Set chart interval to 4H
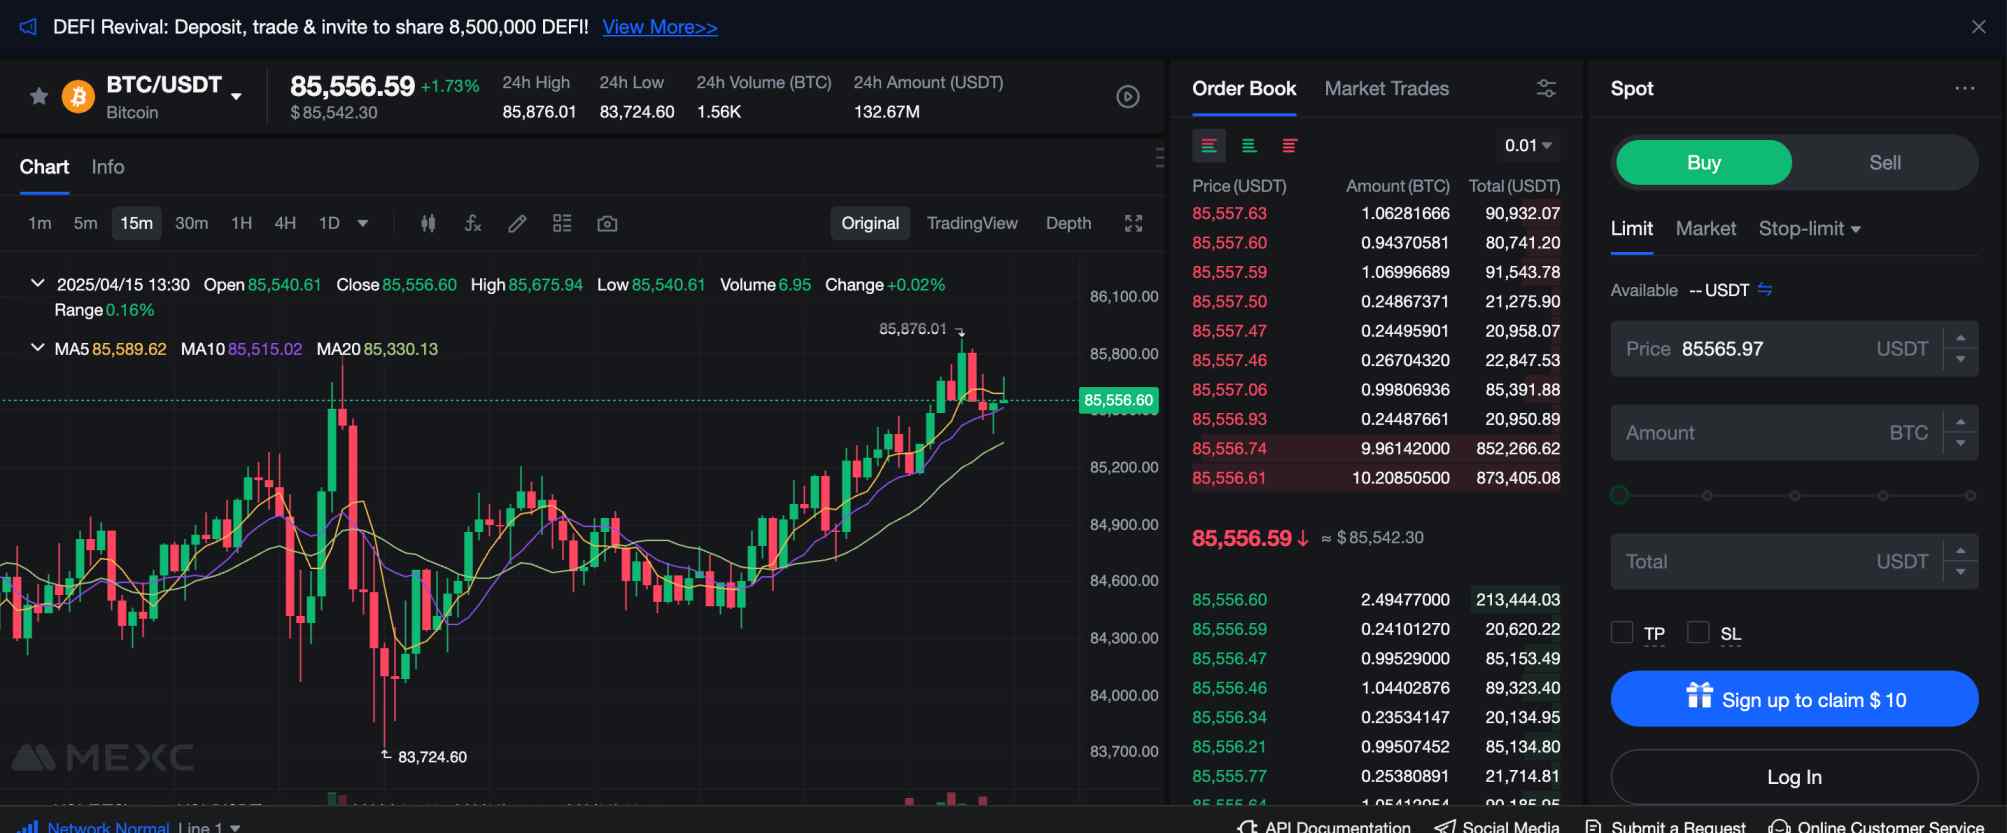2007x833 pixels. pyautogui.click(x=285, y=223)
